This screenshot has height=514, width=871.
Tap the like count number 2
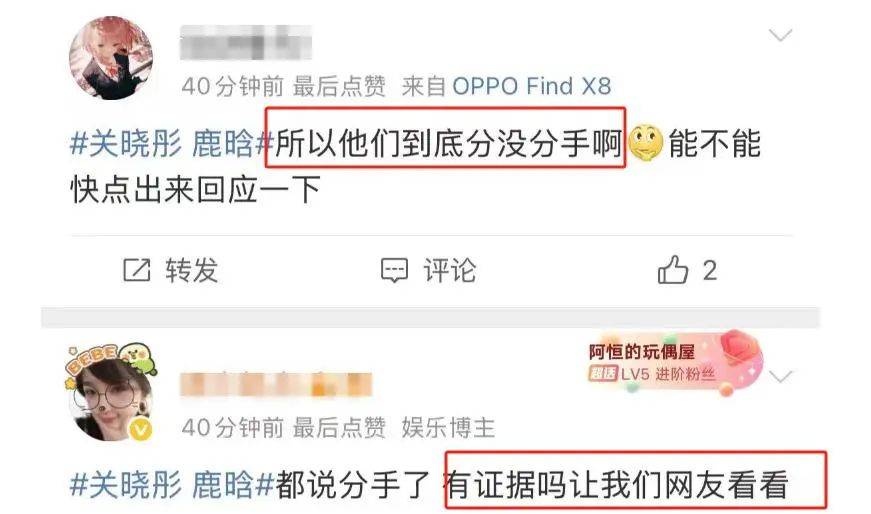(709, 271)
